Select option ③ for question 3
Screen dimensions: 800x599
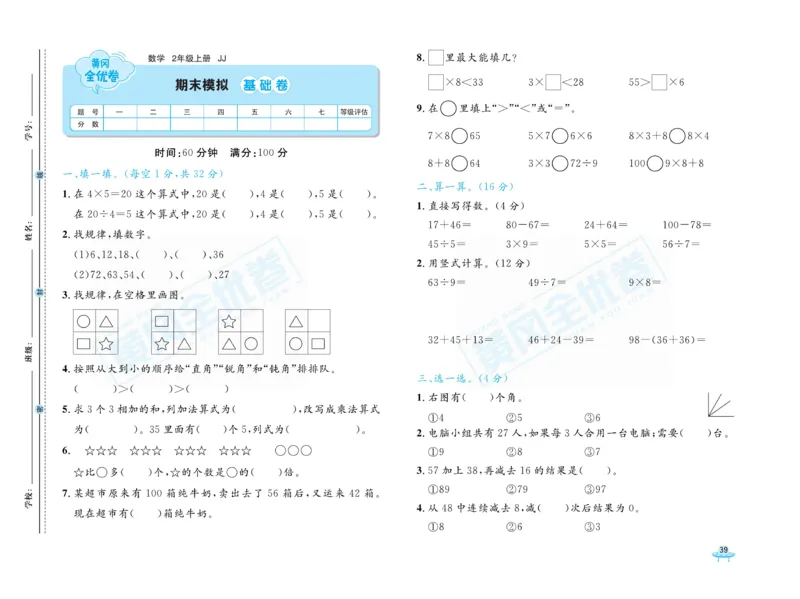point(590,487)
